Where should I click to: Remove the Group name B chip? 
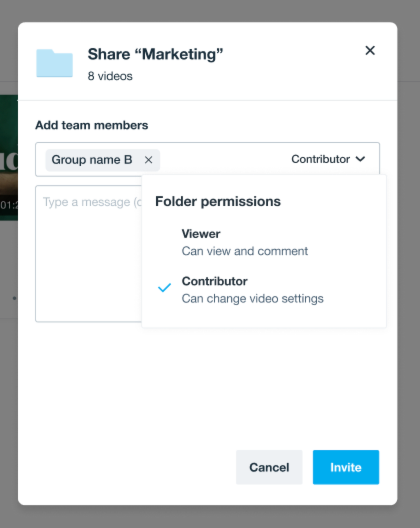click(x=149, y=160)
